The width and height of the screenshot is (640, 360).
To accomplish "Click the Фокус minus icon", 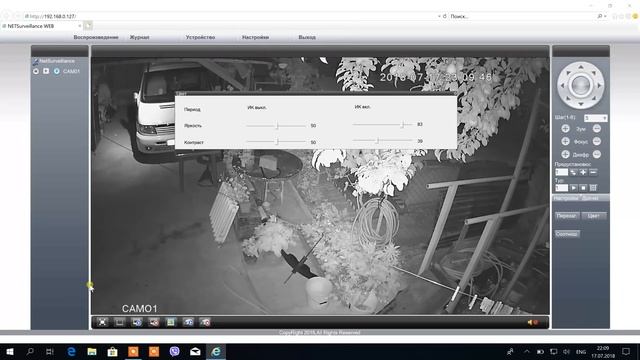I will click(597, 141).
